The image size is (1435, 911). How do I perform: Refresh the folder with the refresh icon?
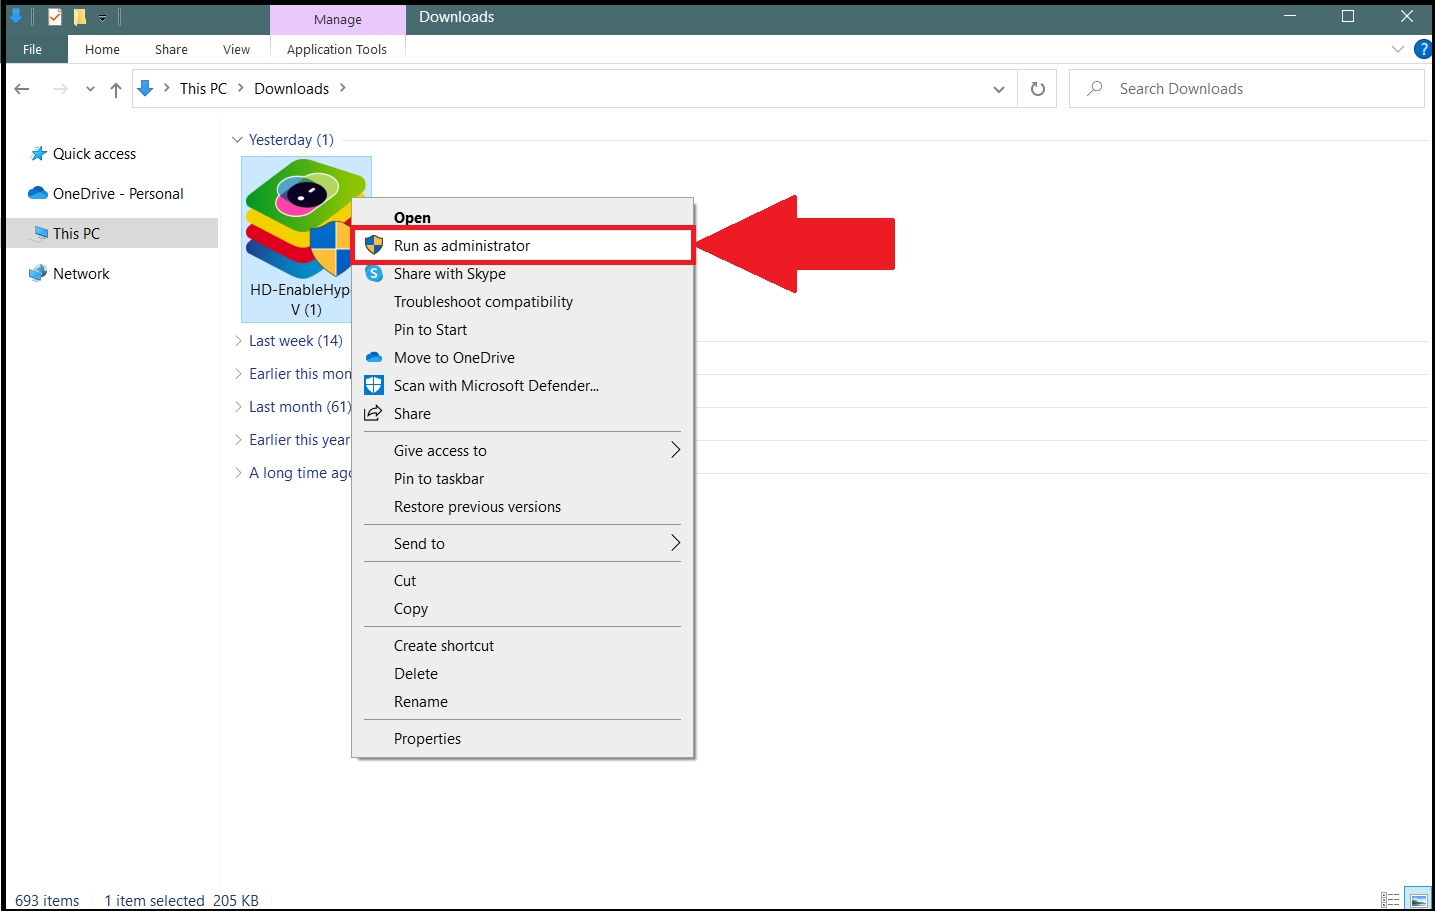point(1037,88)
